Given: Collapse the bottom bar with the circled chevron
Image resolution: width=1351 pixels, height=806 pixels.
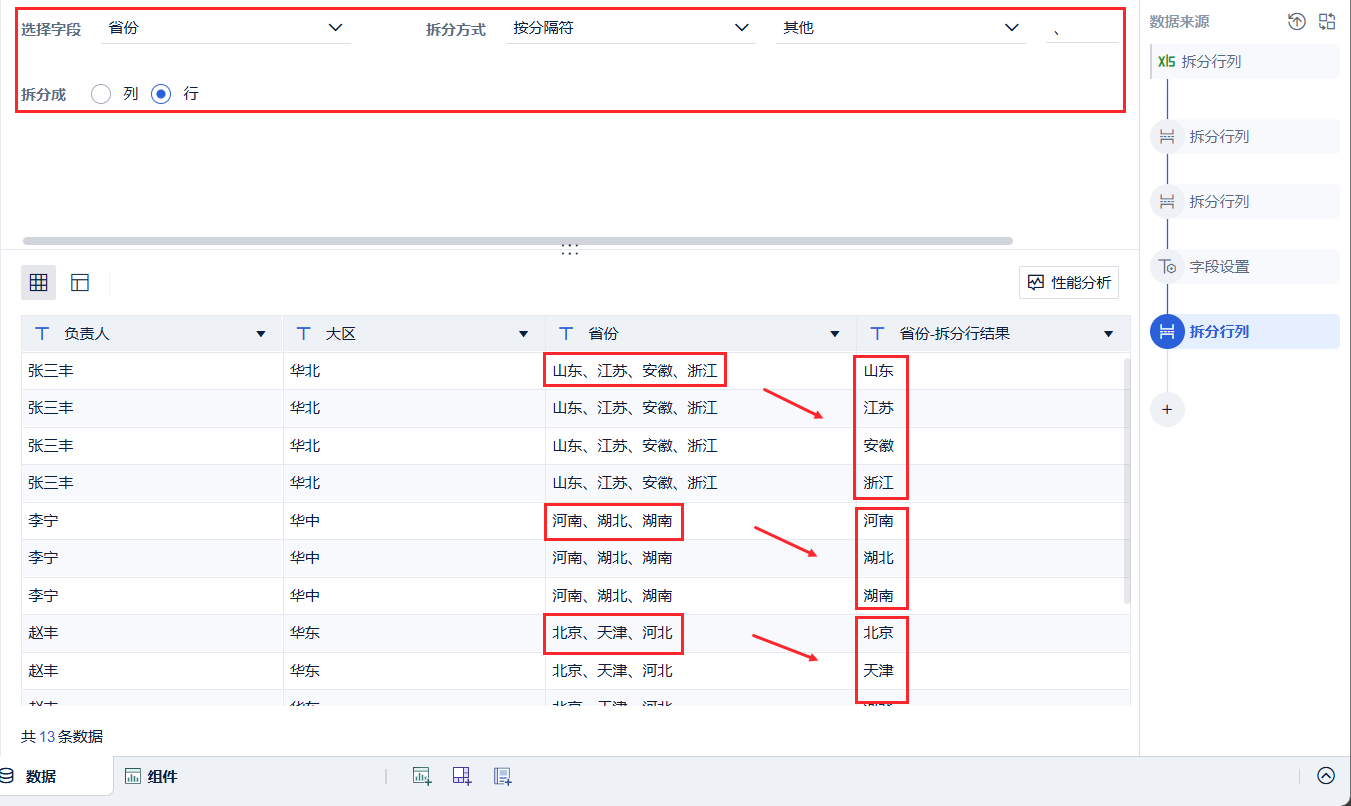Looking at the screenshot, I should click(1326, 776).
